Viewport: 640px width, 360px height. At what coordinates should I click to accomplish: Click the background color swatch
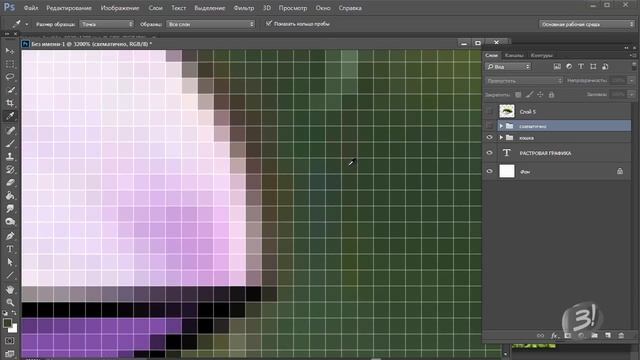point(13,328)
